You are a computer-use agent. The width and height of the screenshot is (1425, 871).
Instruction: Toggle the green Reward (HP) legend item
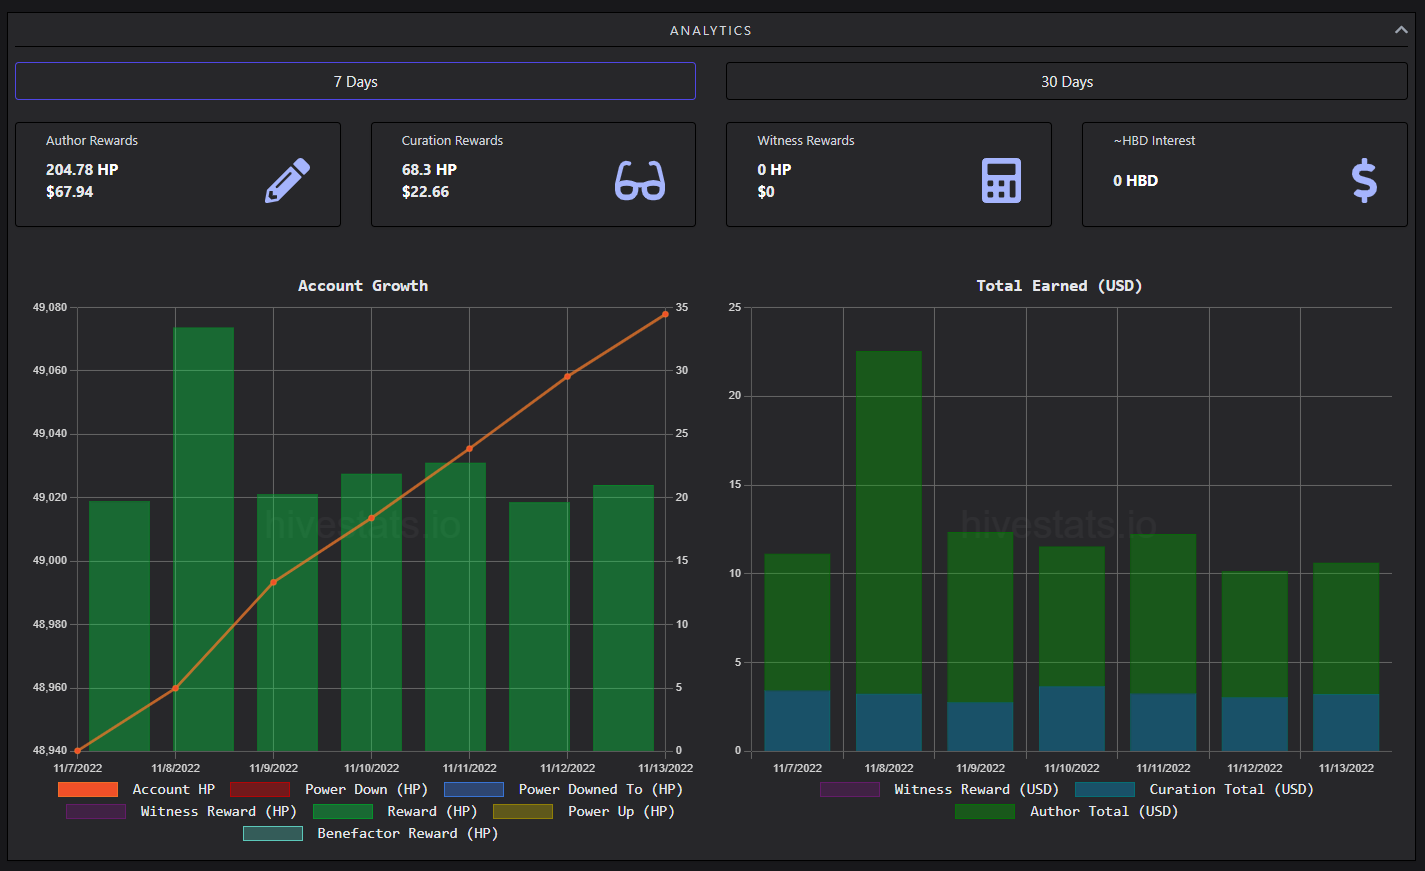(396, 811)
